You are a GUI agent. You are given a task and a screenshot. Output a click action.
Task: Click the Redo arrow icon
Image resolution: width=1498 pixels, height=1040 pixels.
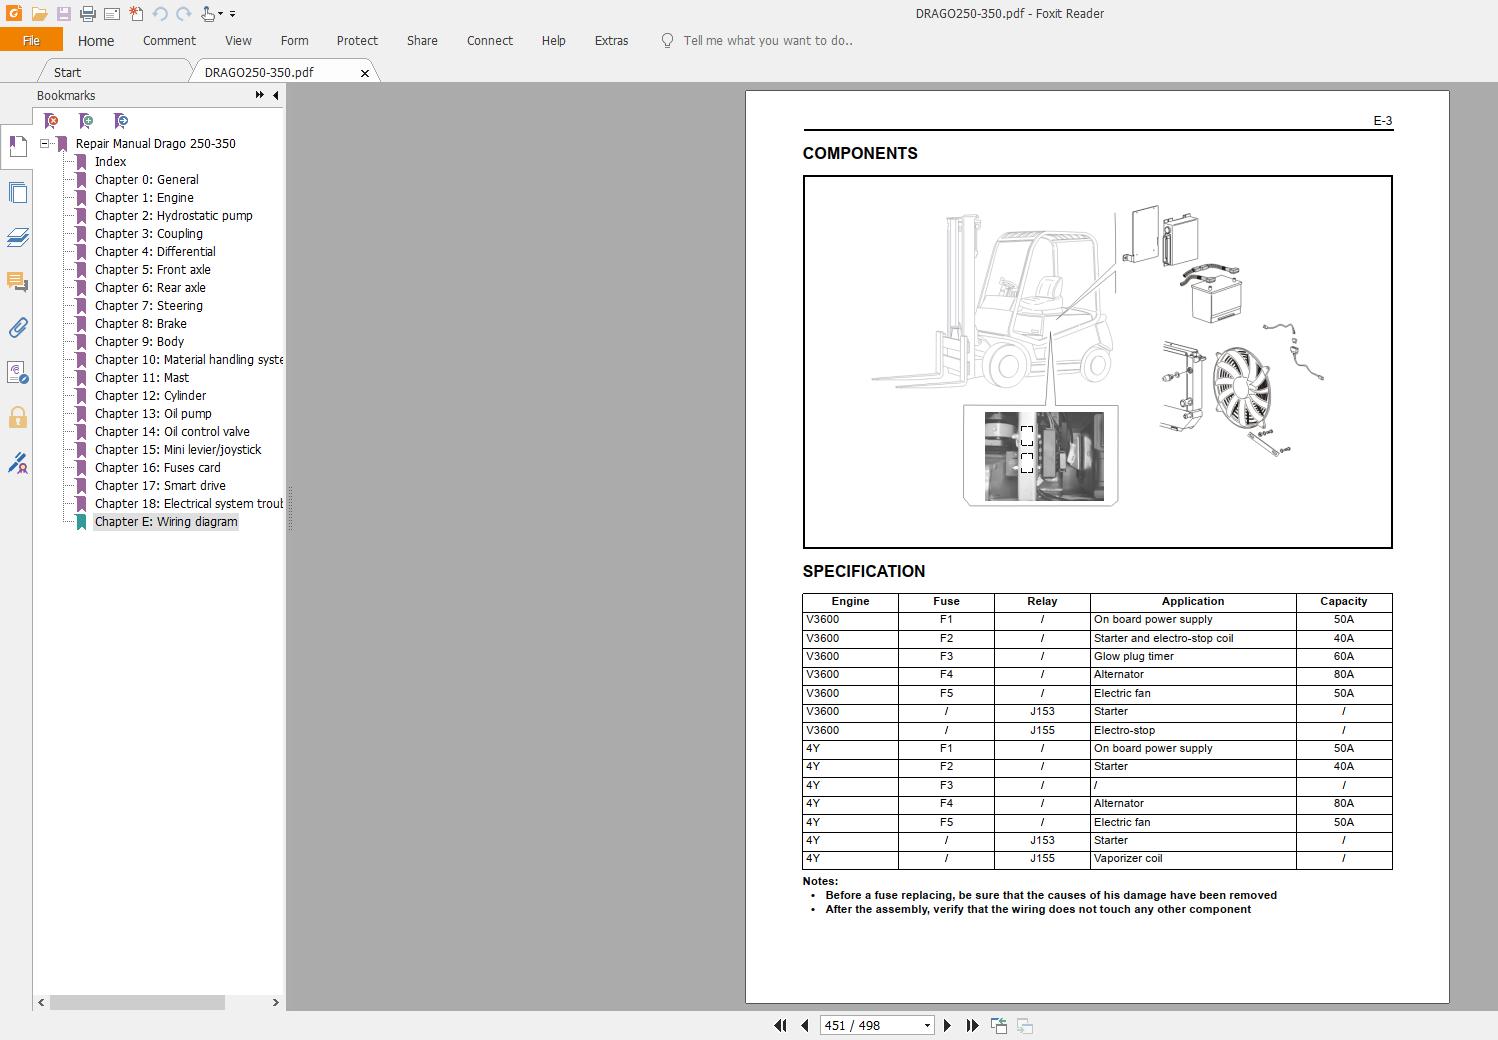click(184, 14)
